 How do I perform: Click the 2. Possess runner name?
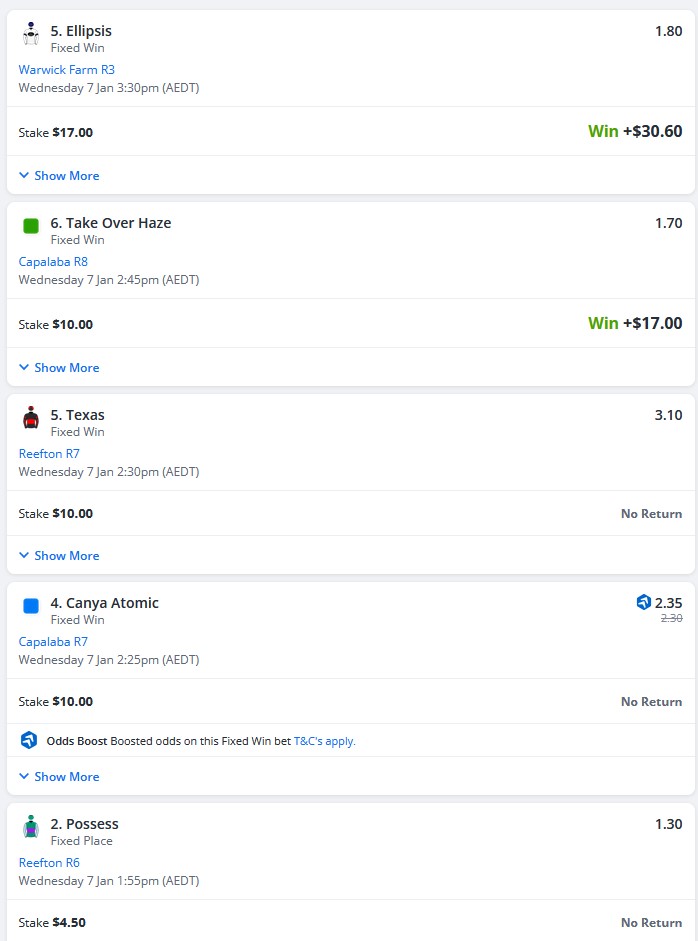[x=85, y=824]
